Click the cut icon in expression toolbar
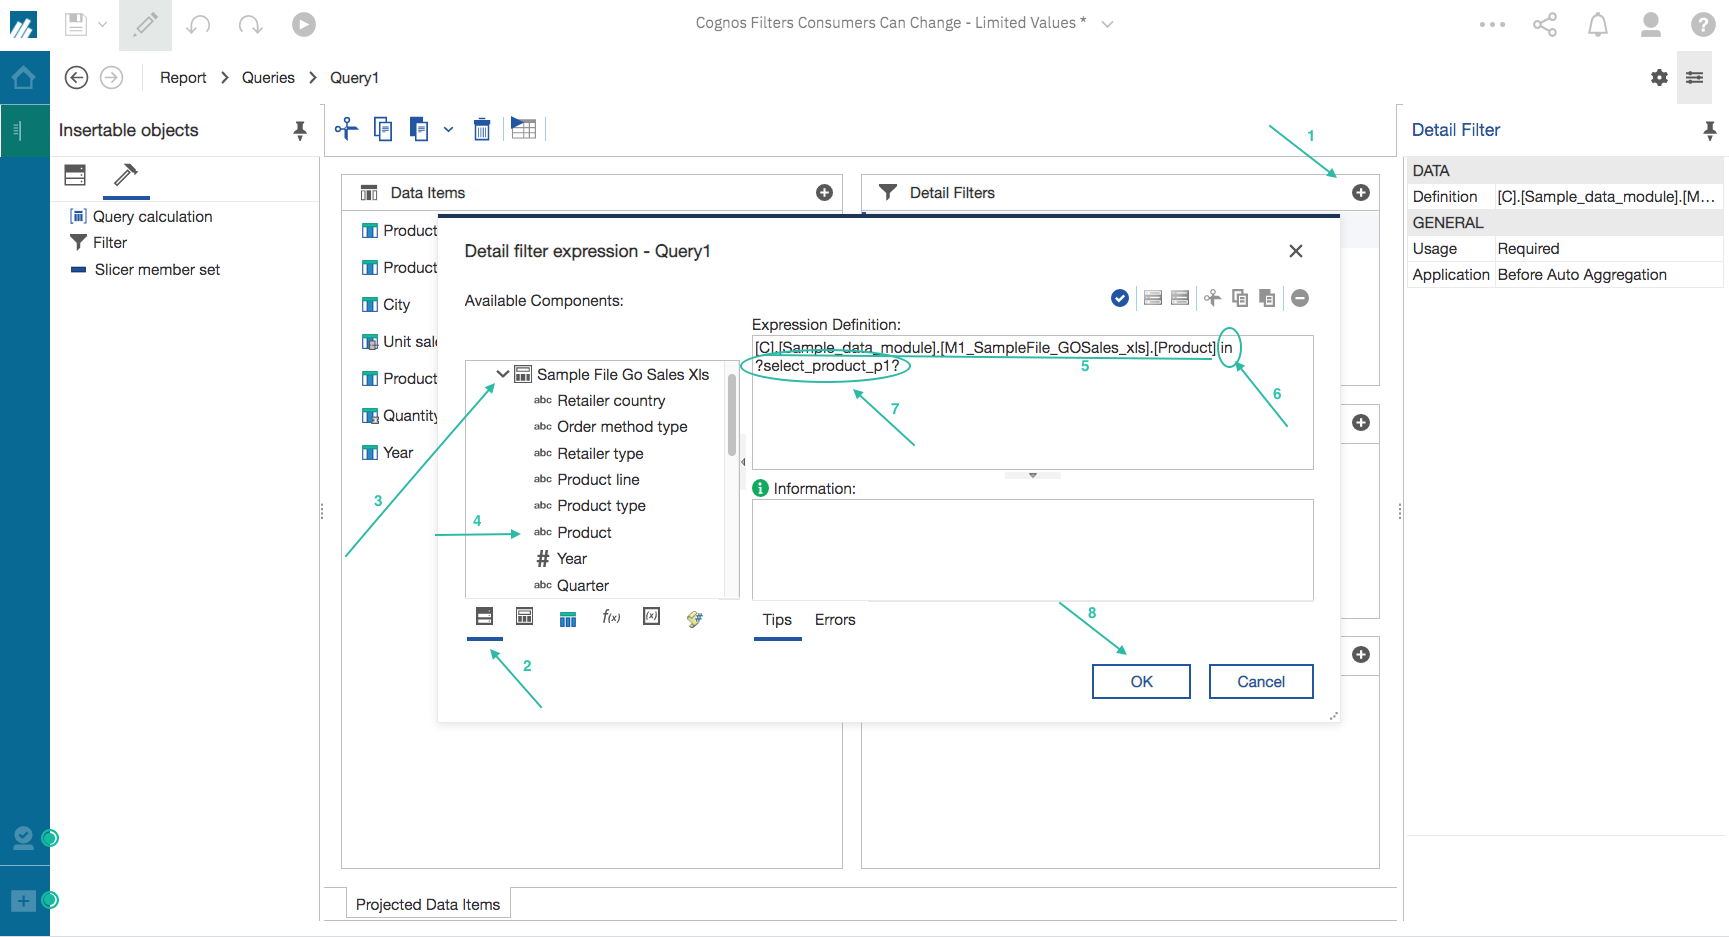Image resolution: width=1729 pixels, height=937 pixels. [1212, 298]
